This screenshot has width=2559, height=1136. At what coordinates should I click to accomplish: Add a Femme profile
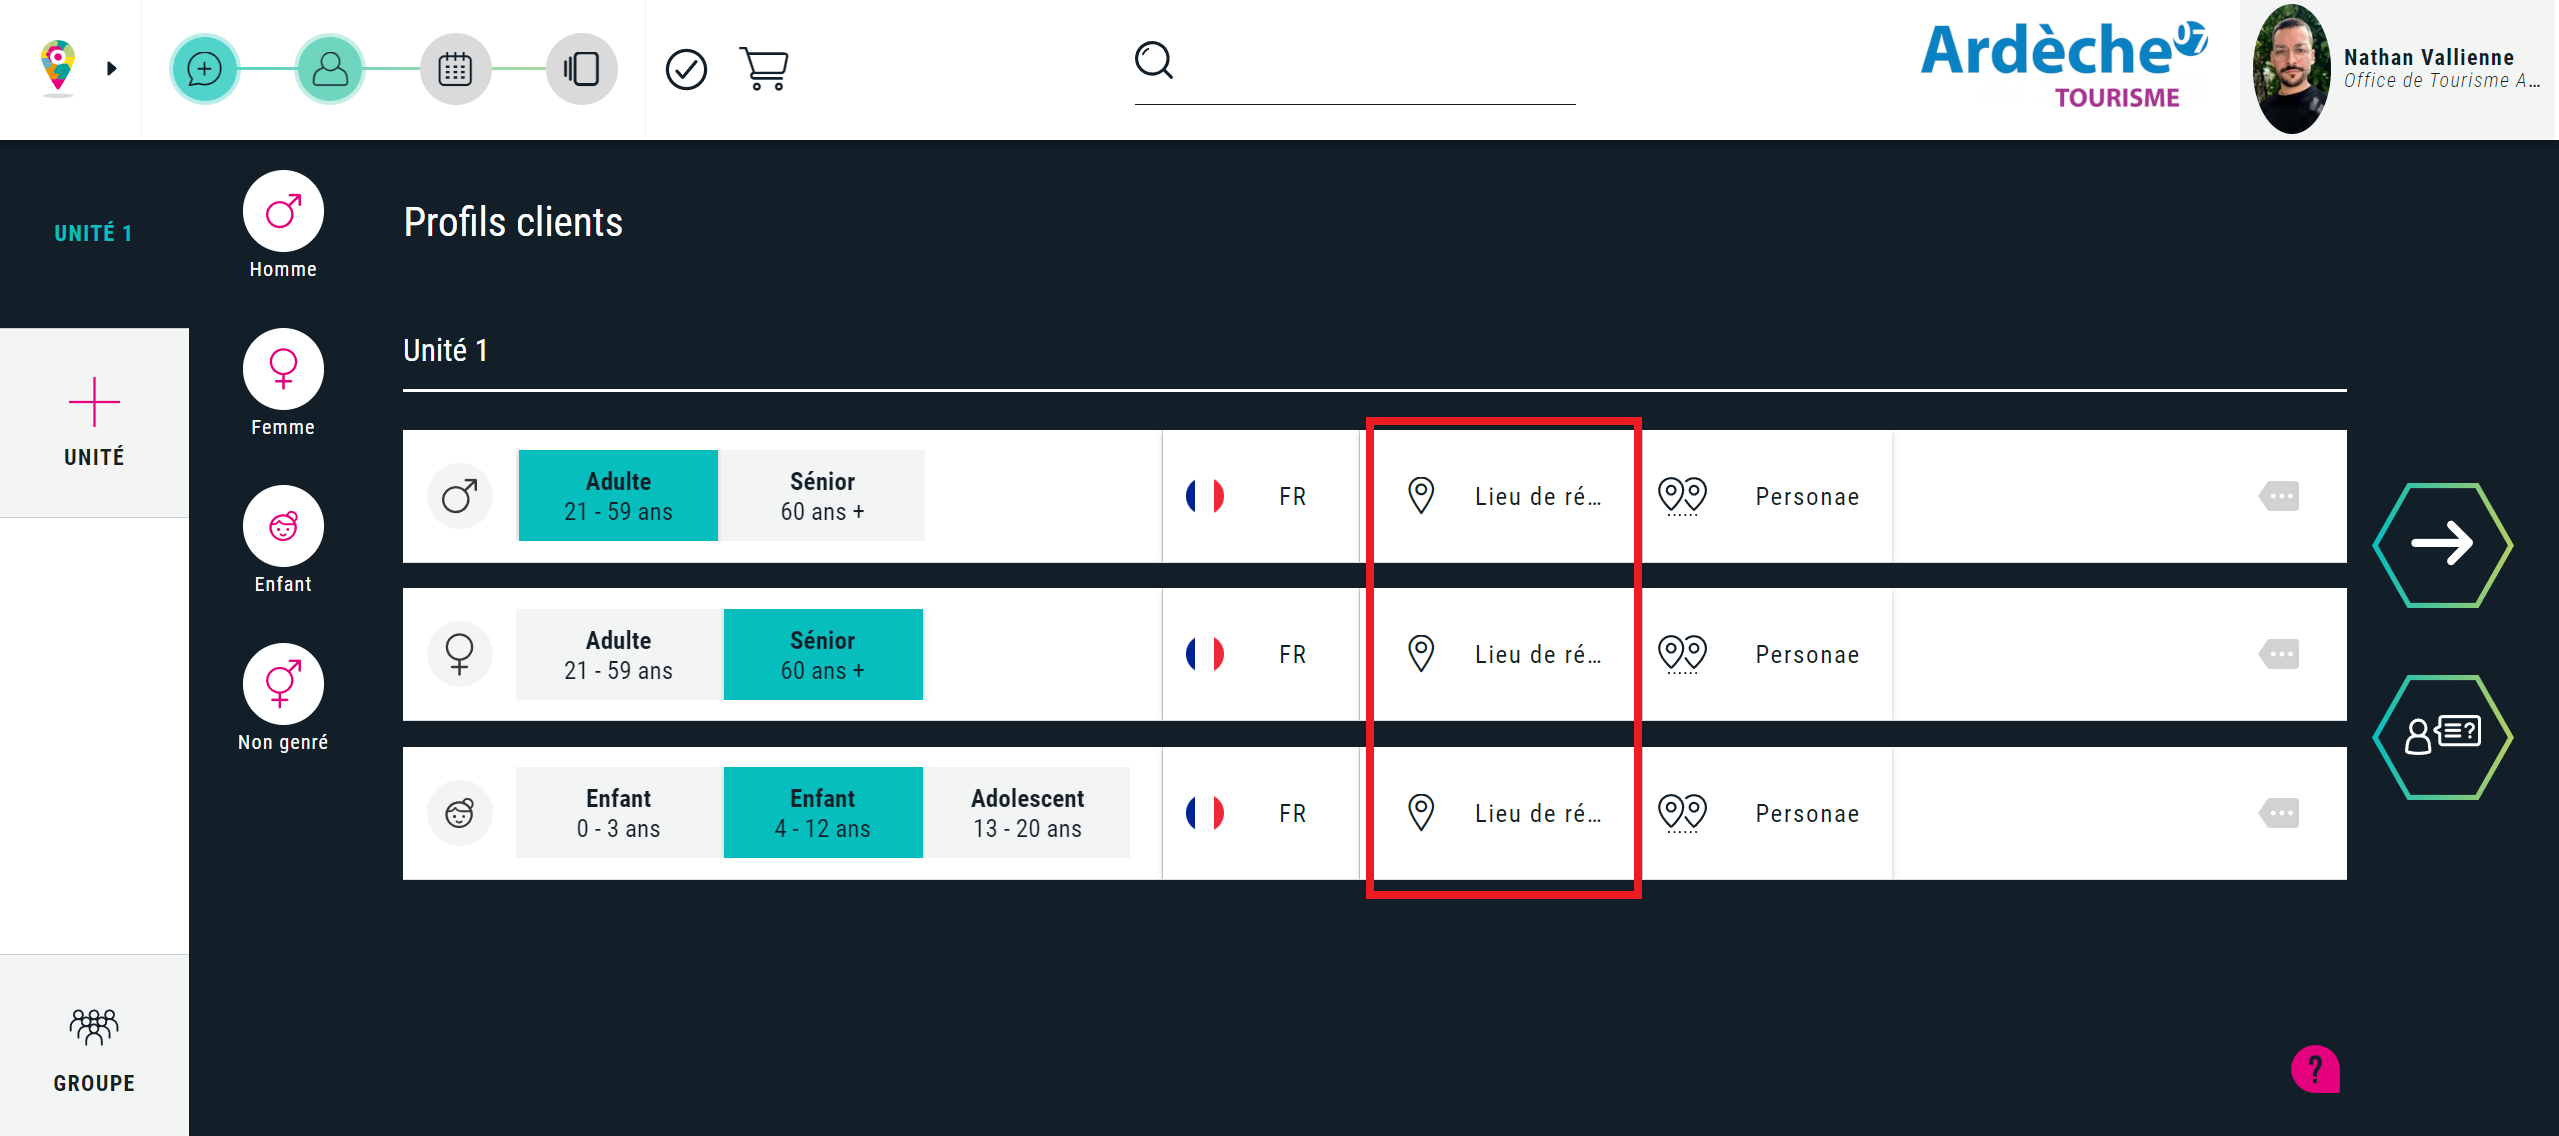(x=283, y=369)
